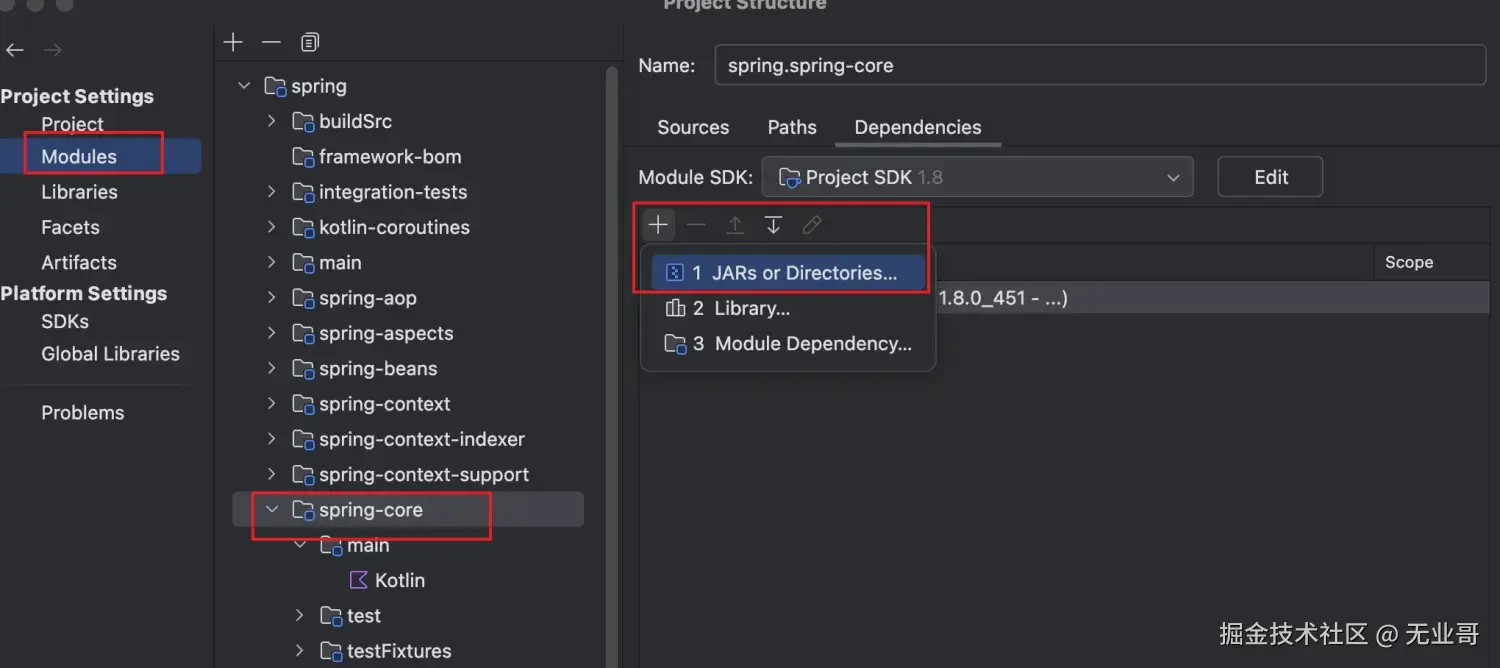Select the test node under spring-core
Image resolution: width=1500 pixels, height=668 pixels.
[363, 616]
